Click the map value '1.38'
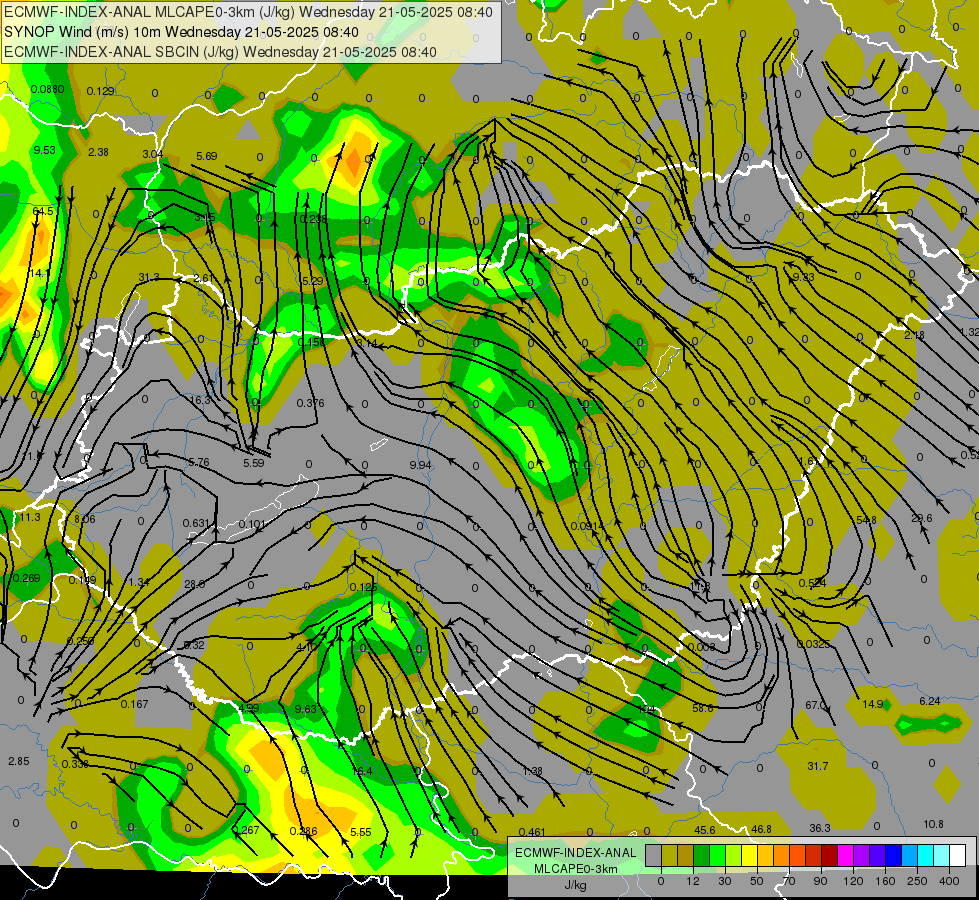The image size is (979, 900). 533,771
